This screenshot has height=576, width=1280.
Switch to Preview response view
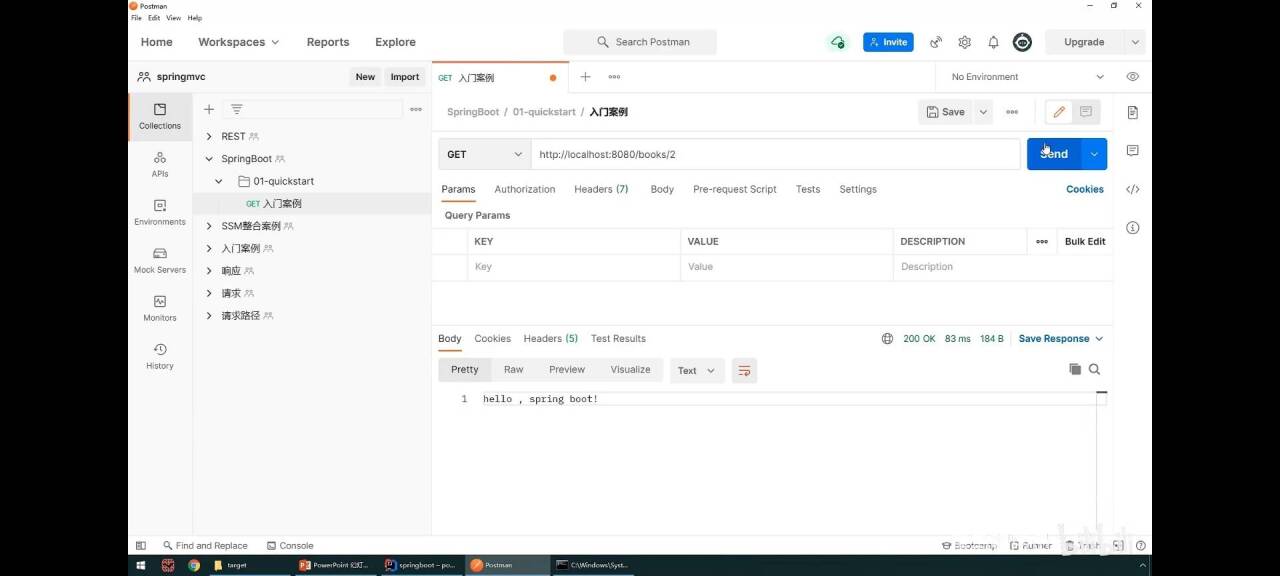click(567, 370)
